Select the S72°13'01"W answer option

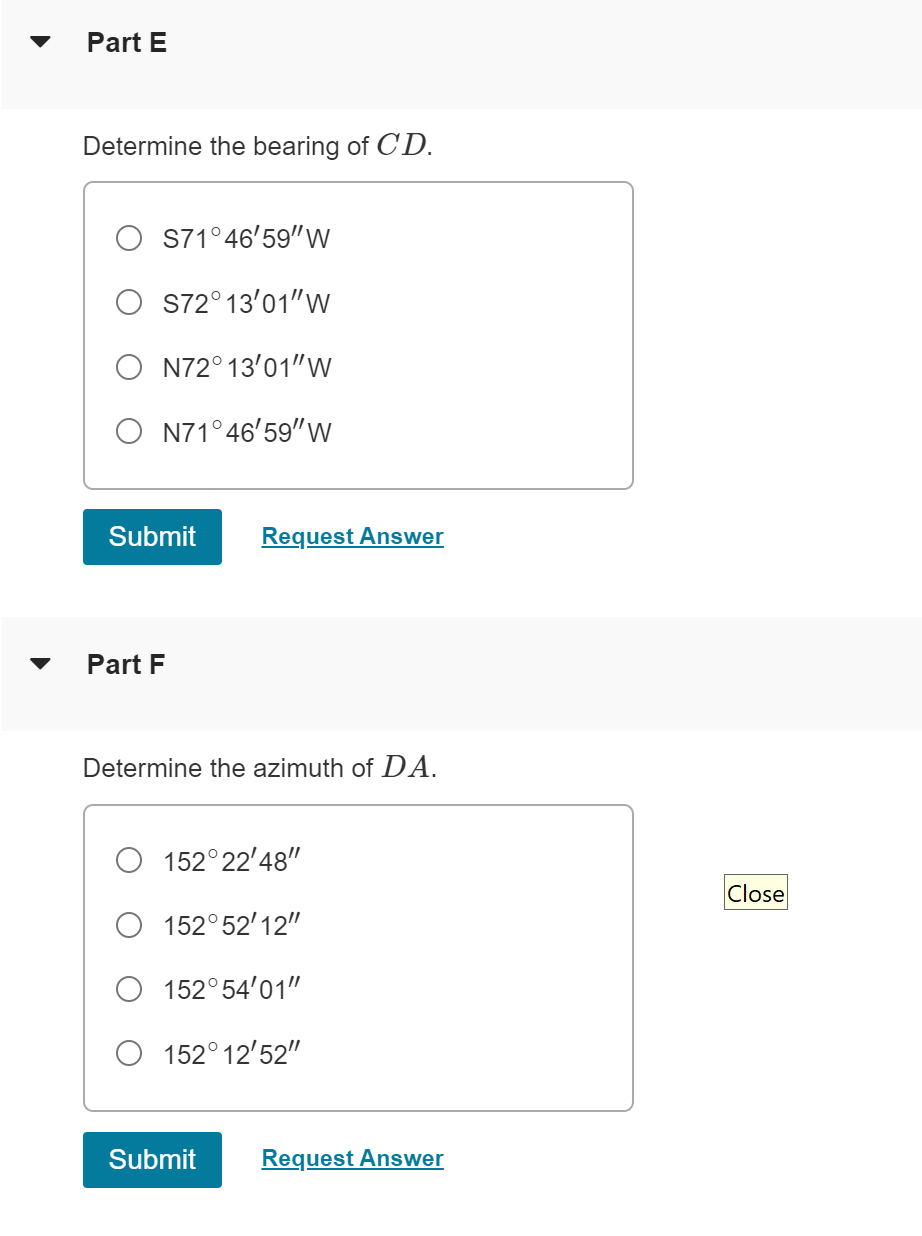coord(128,302)
